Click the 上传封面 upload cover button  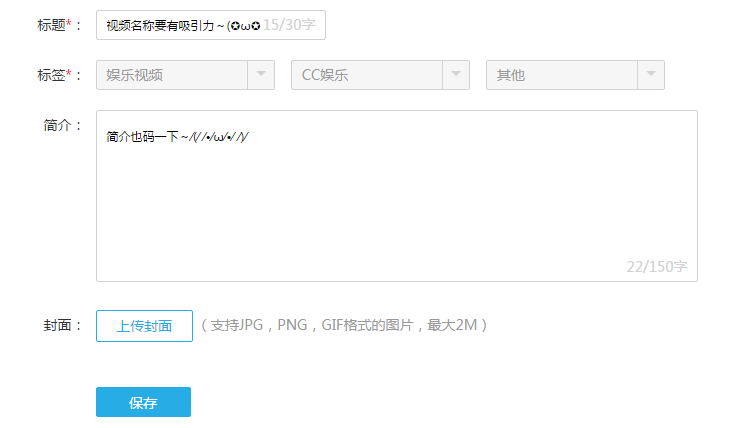point(144,326)
